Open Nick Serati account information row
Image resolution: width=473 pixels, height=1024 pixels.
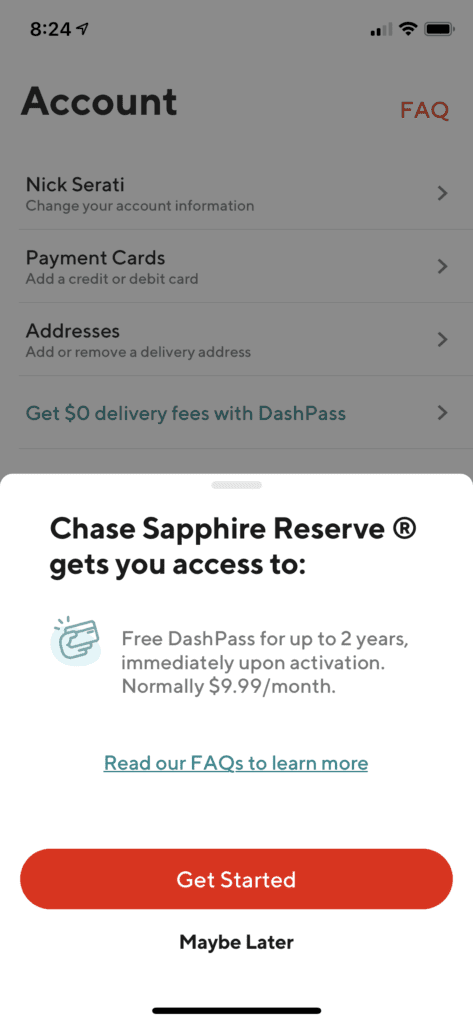[236, 193]
